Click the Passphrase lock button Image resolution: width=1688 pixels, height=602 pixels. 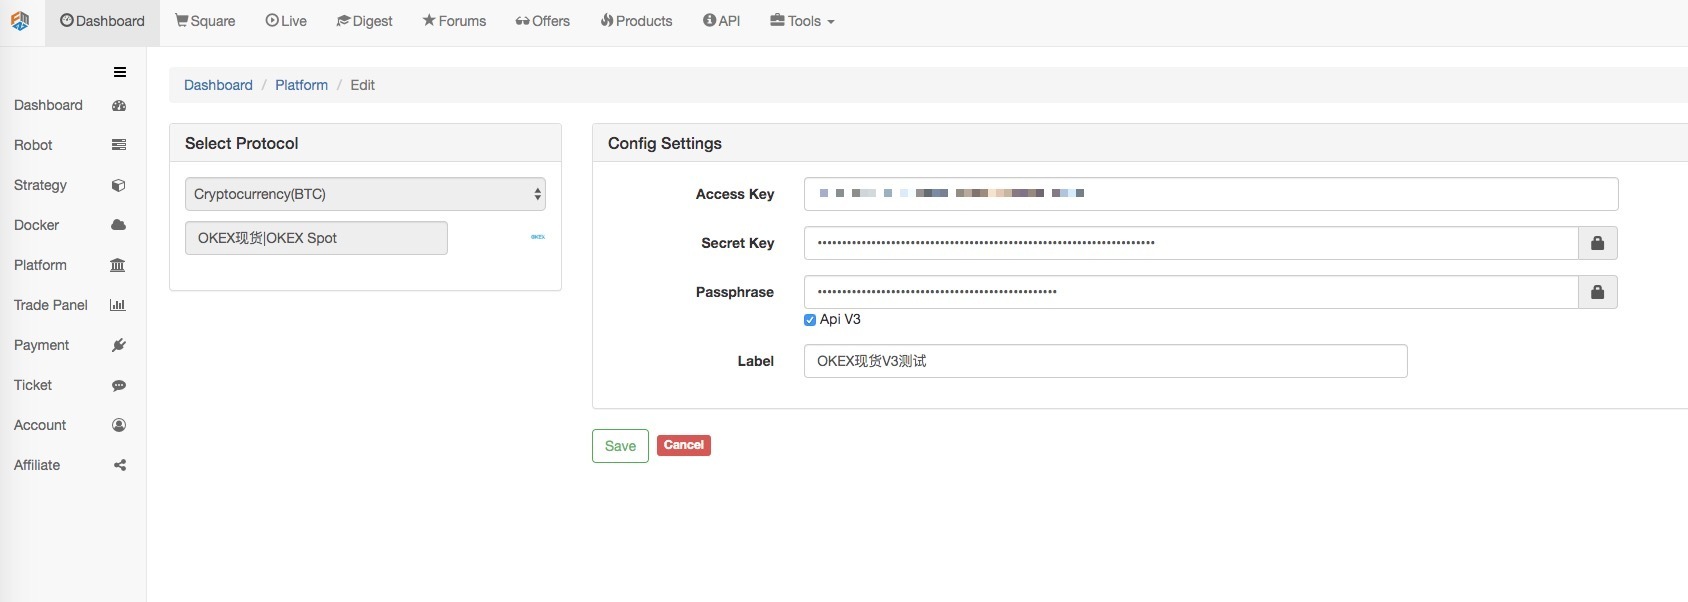(1597, 292)
